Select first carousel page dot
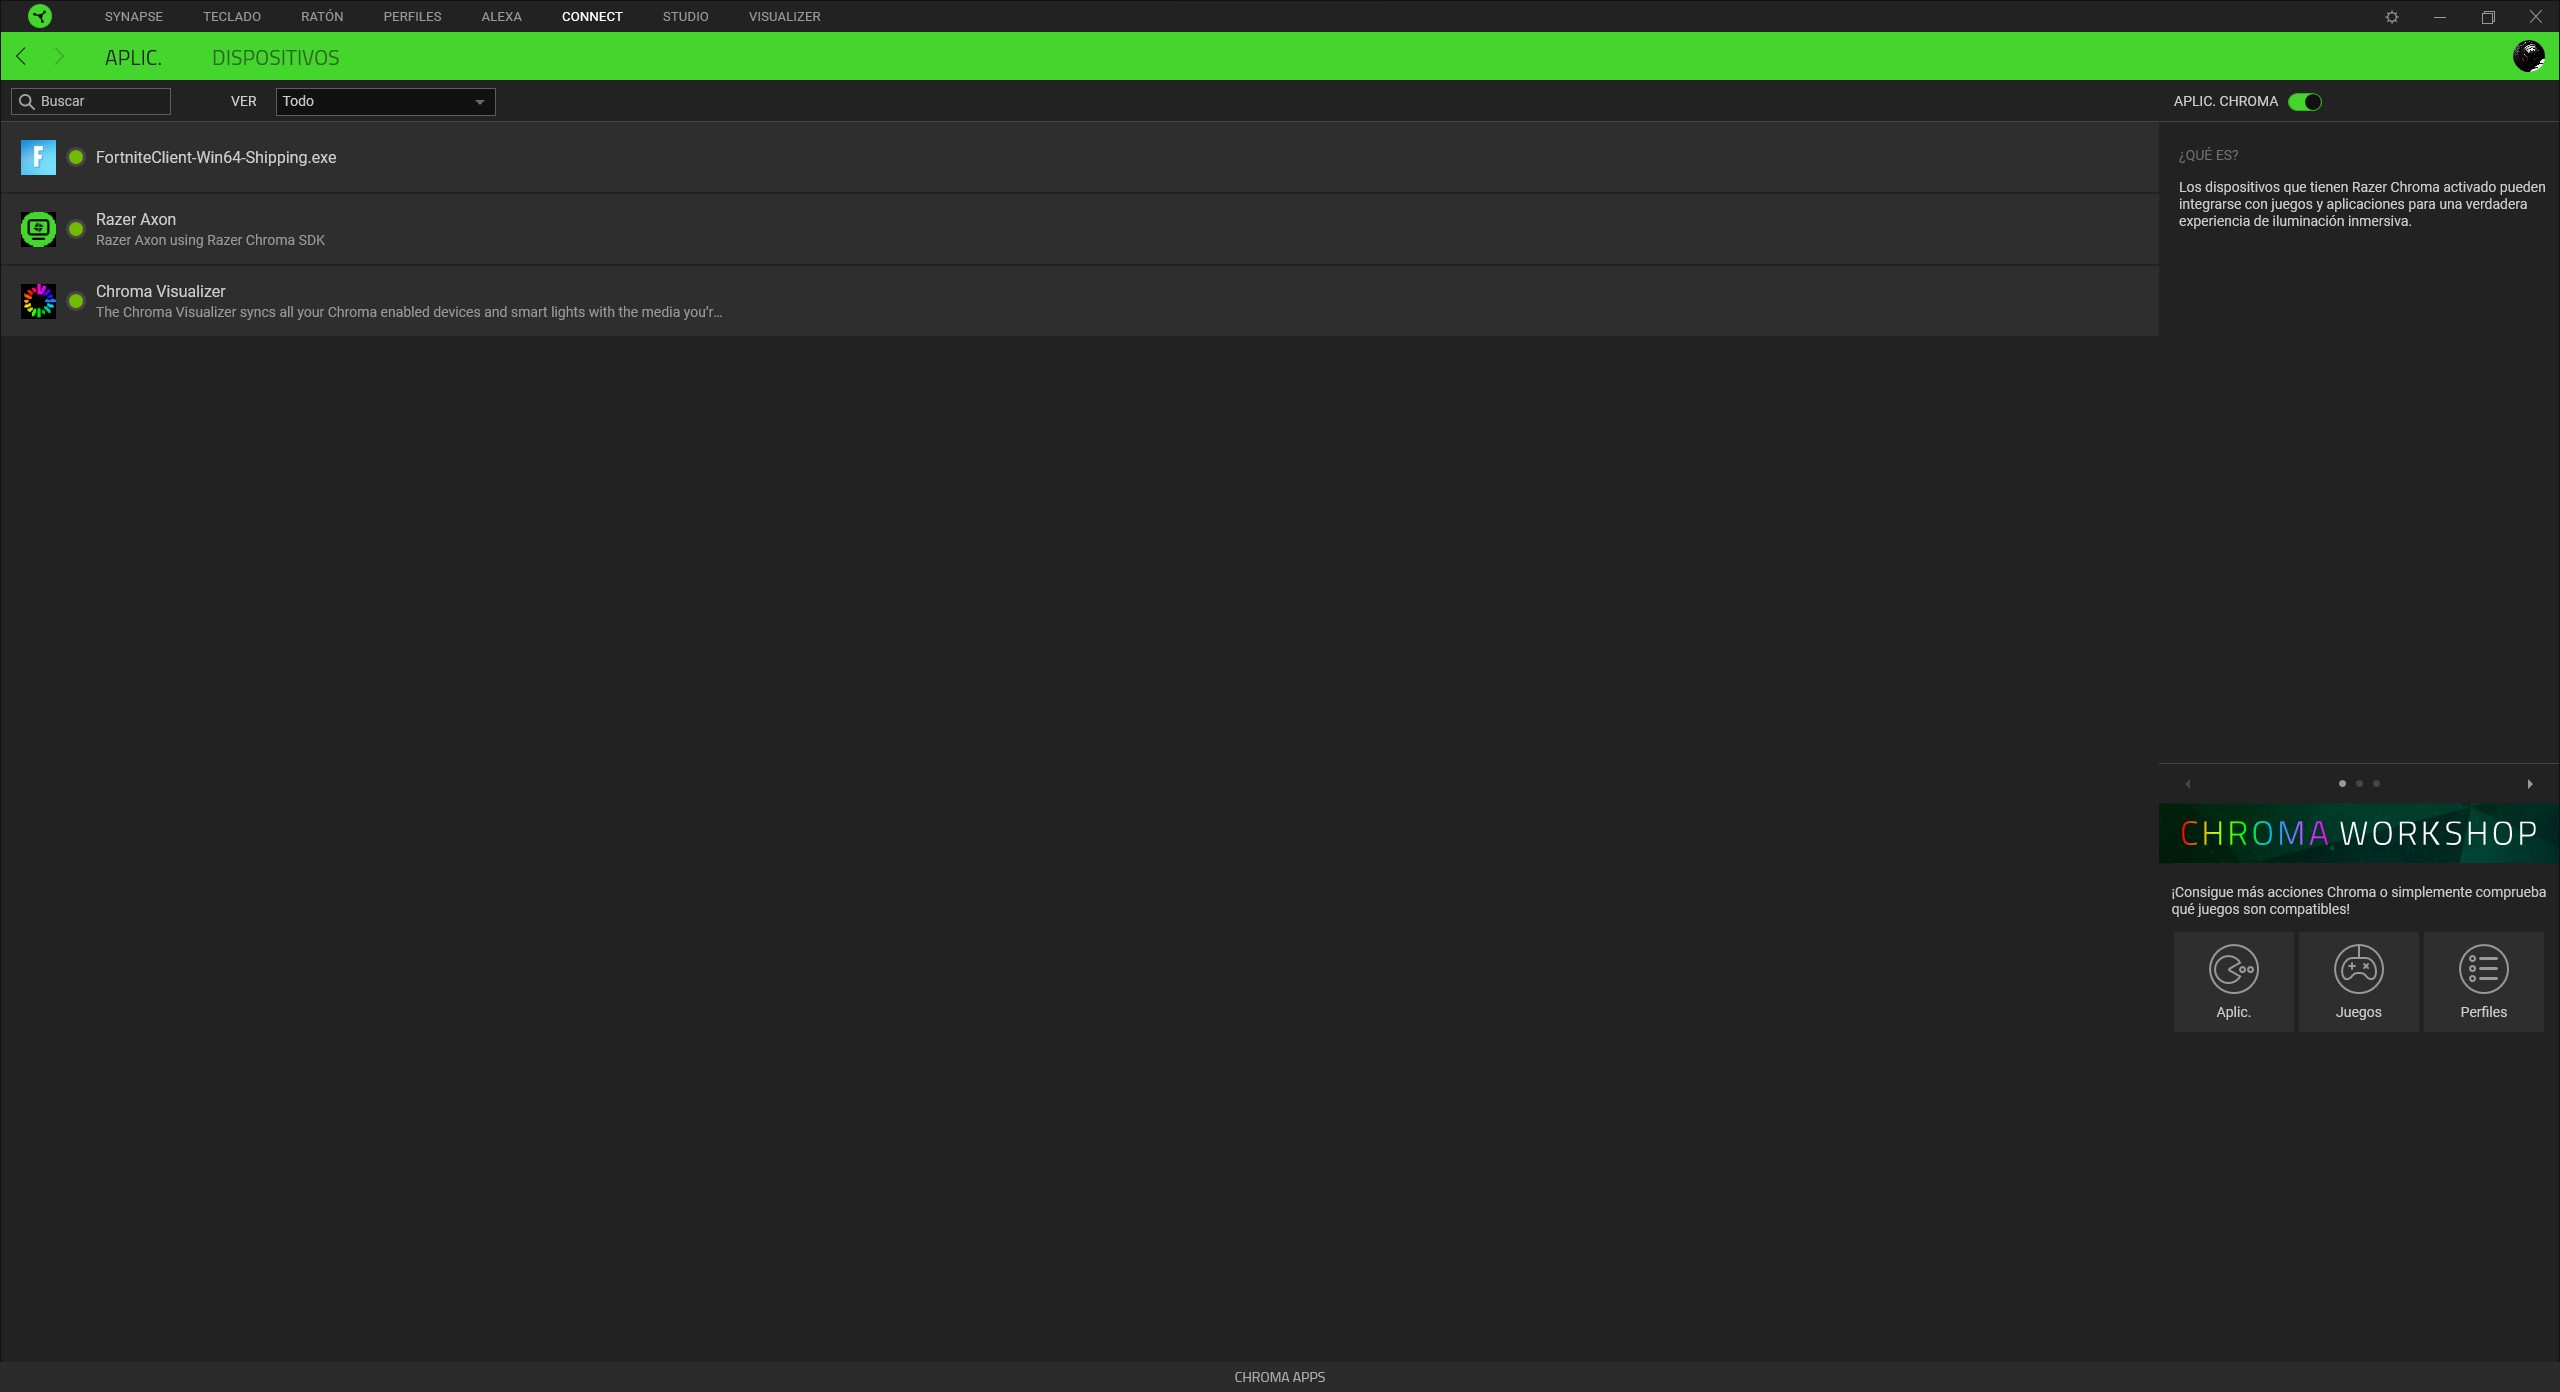This screenshot has width=2560, height=1392. click(2342, 784)
